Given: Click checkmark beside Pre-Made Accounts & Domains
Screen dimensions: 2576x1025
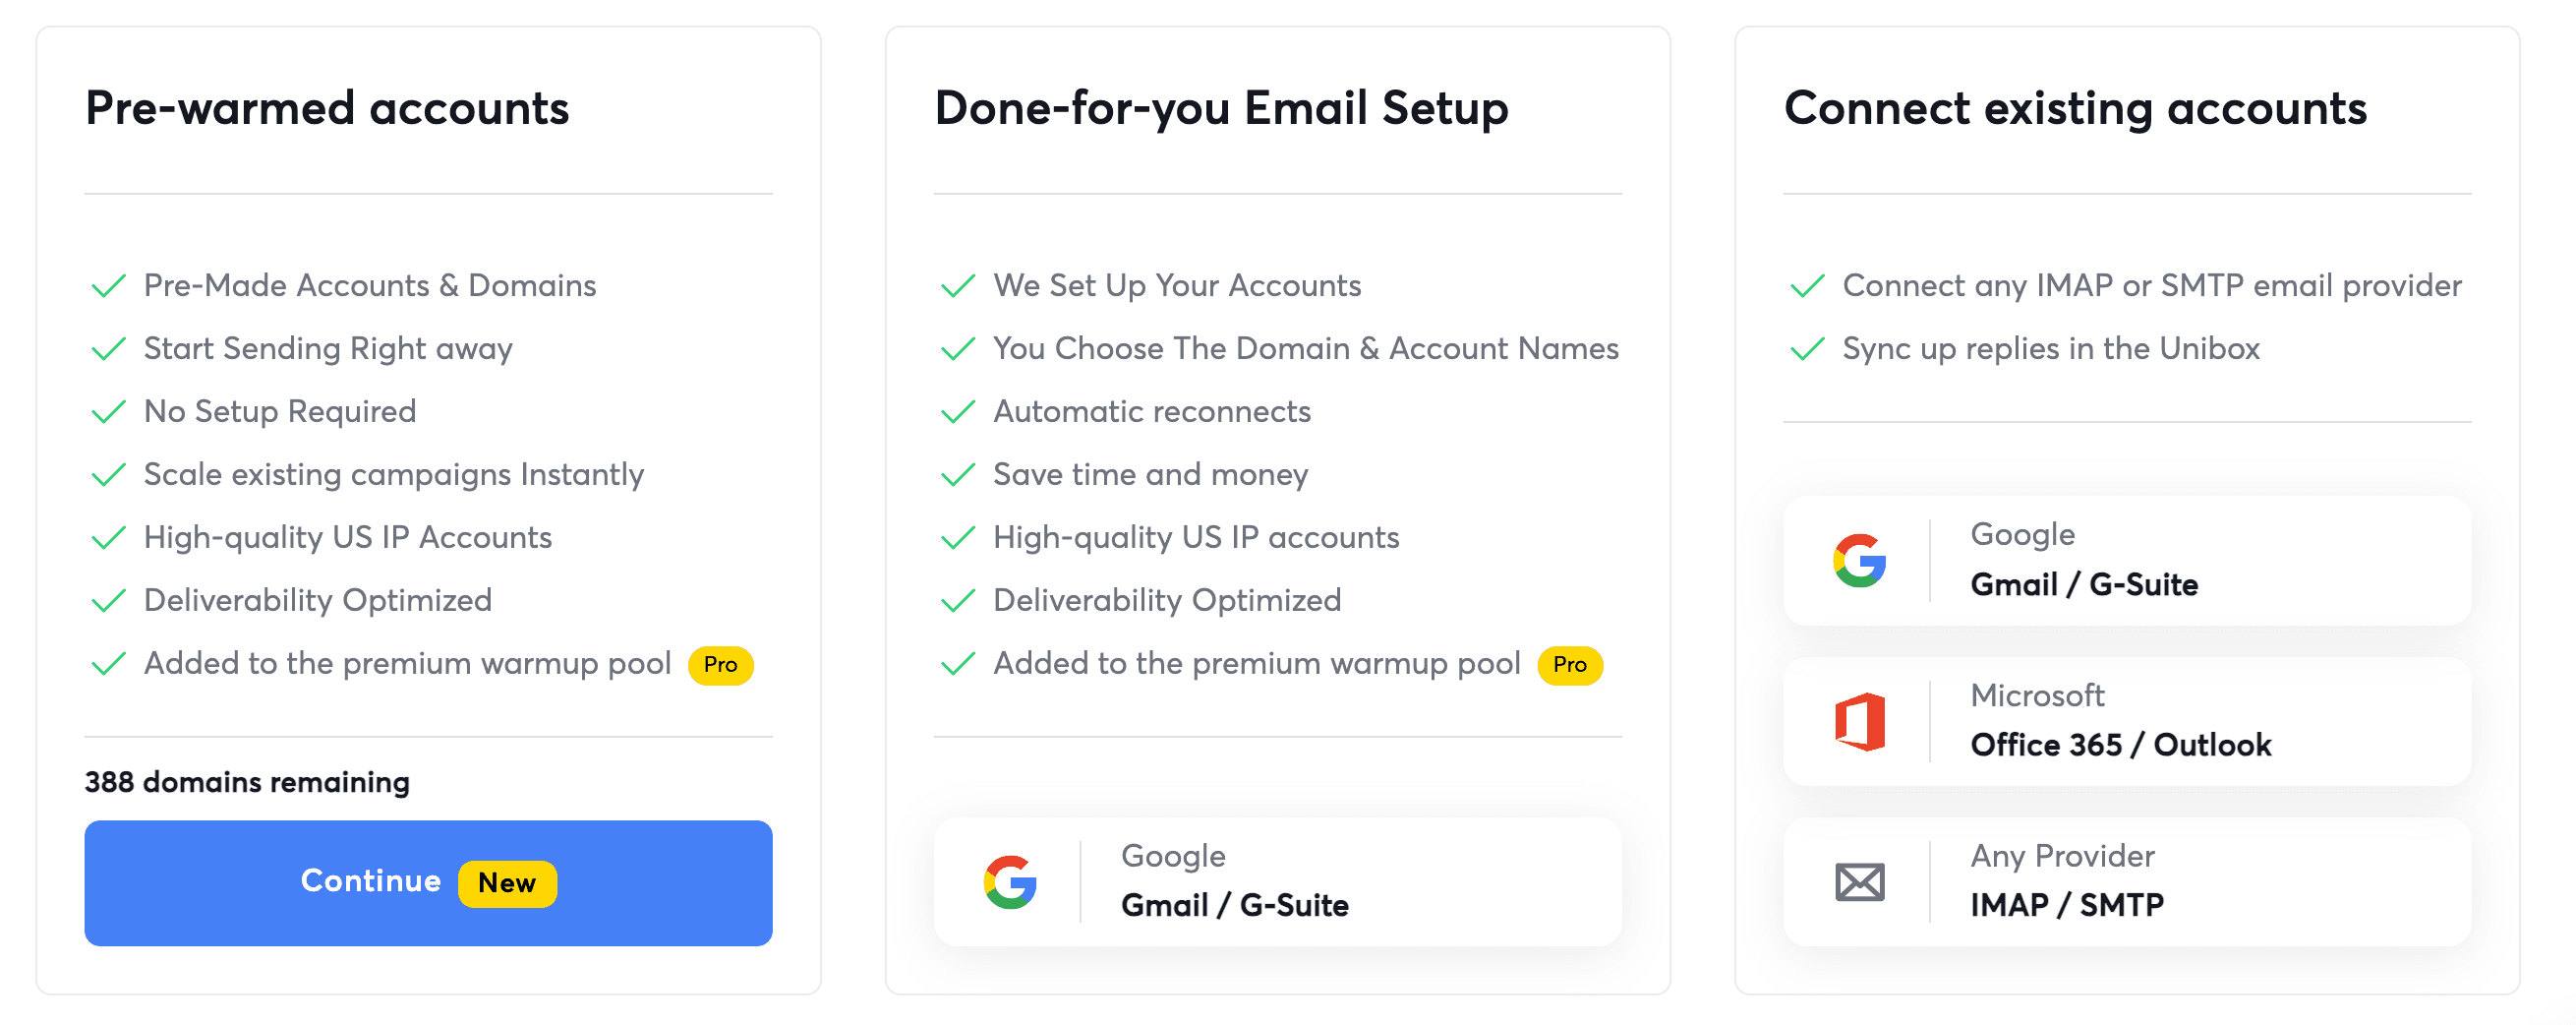Looking at the screenshot, I should tap(108, 287).
